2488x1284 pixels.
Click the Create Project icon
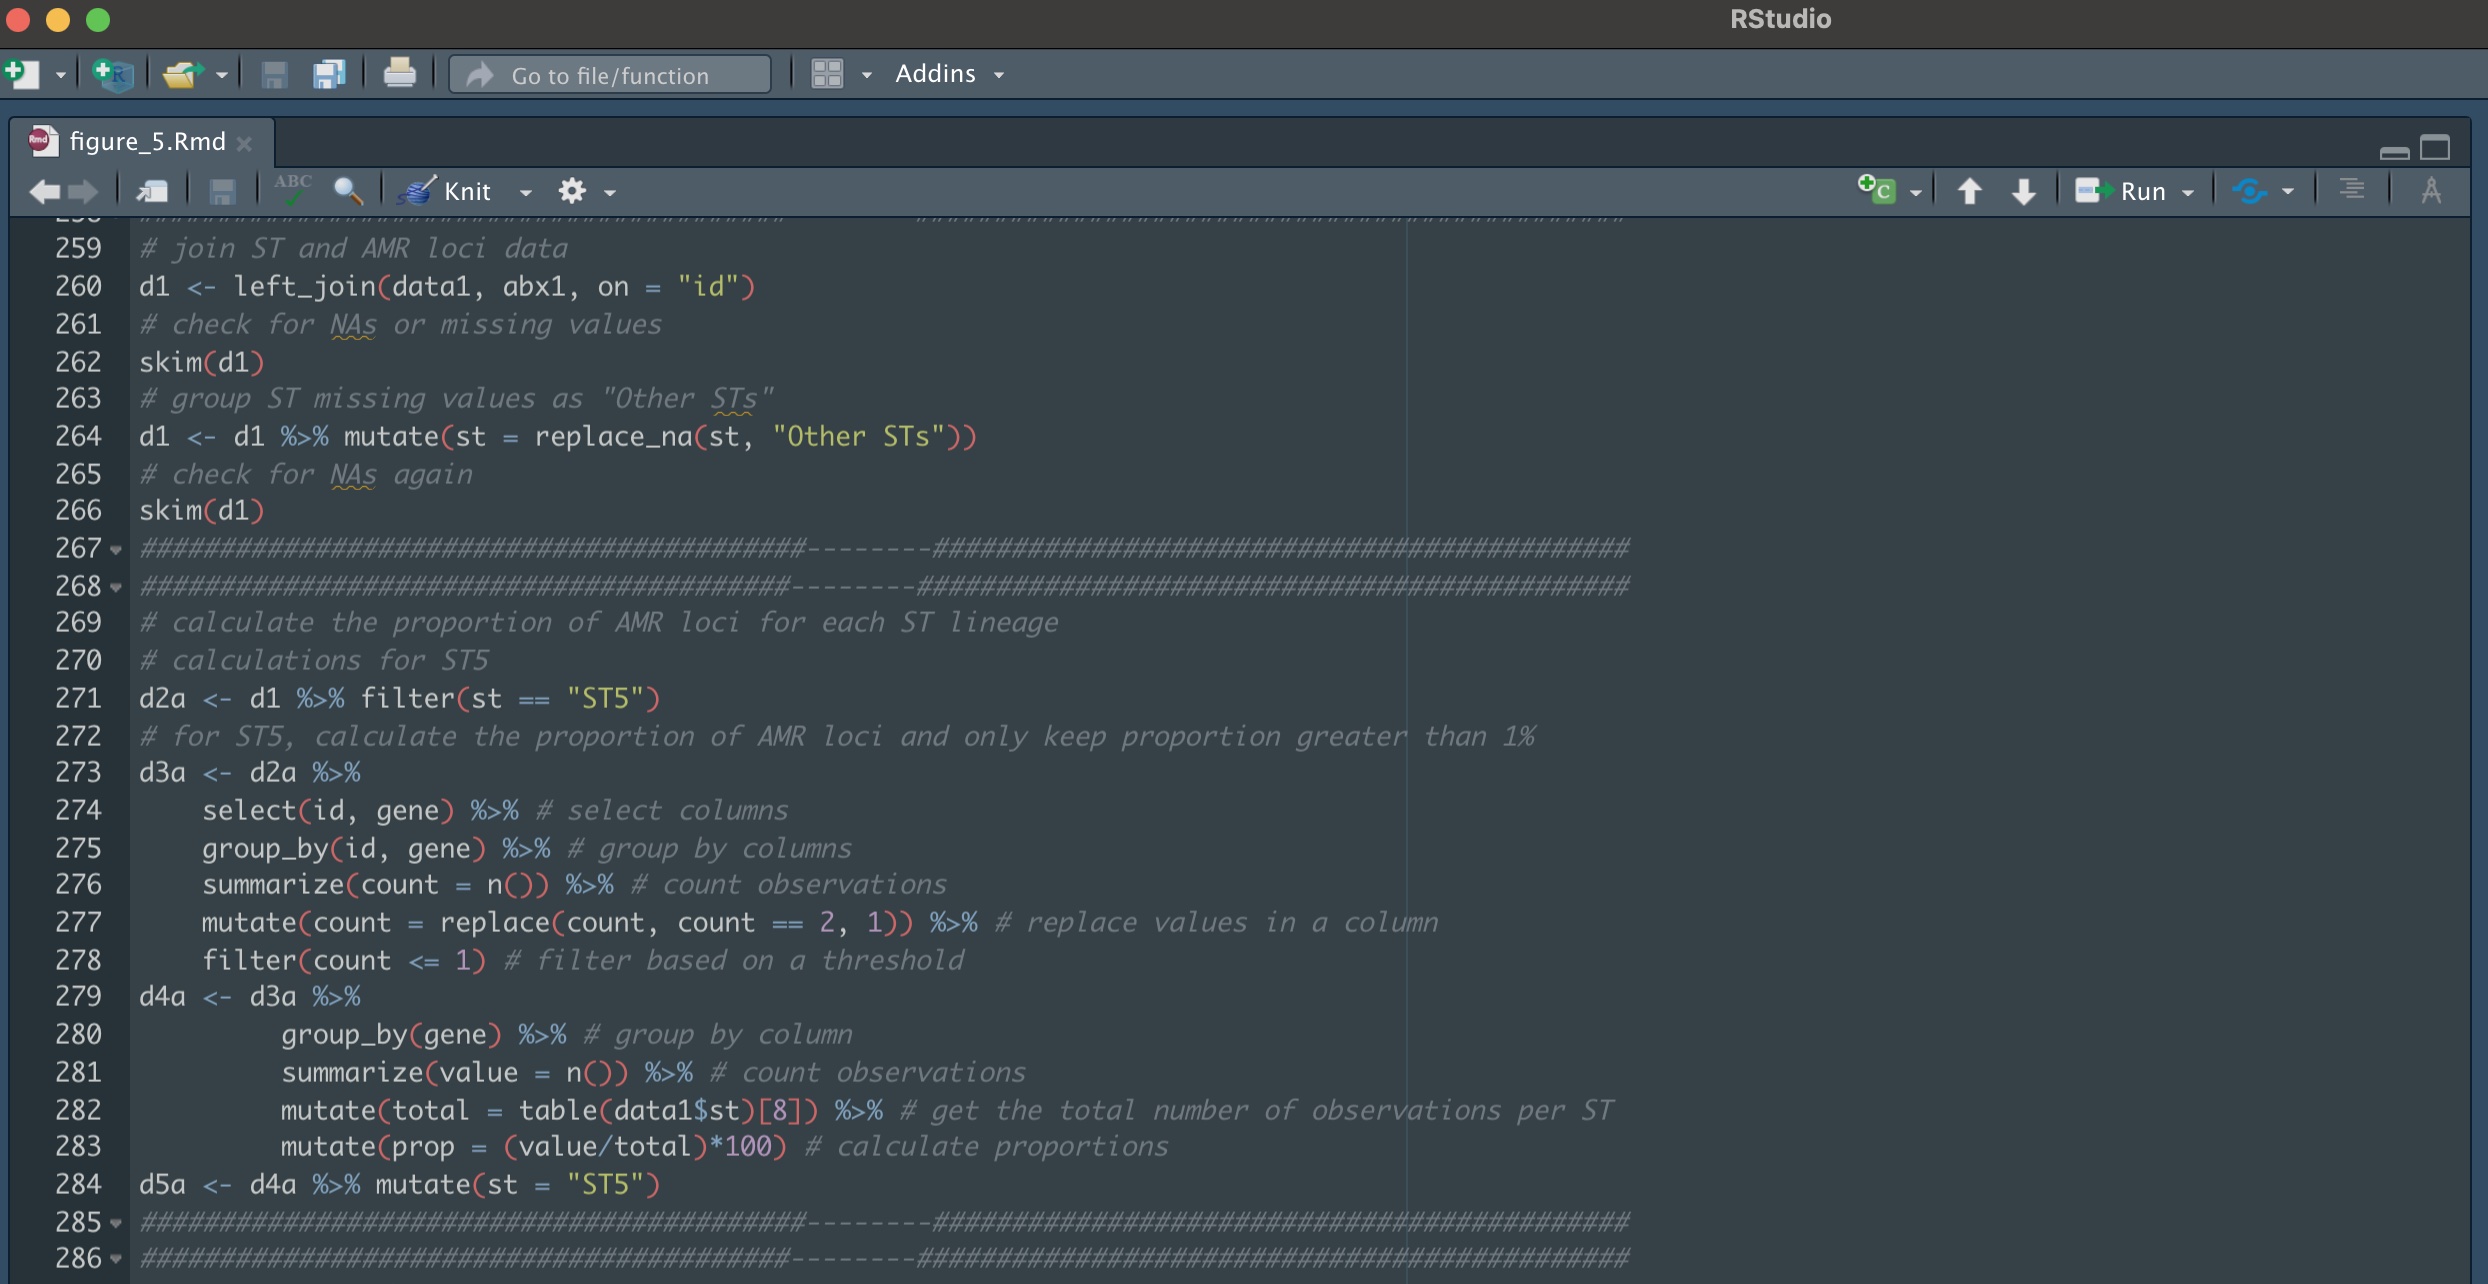coord(112,74)
